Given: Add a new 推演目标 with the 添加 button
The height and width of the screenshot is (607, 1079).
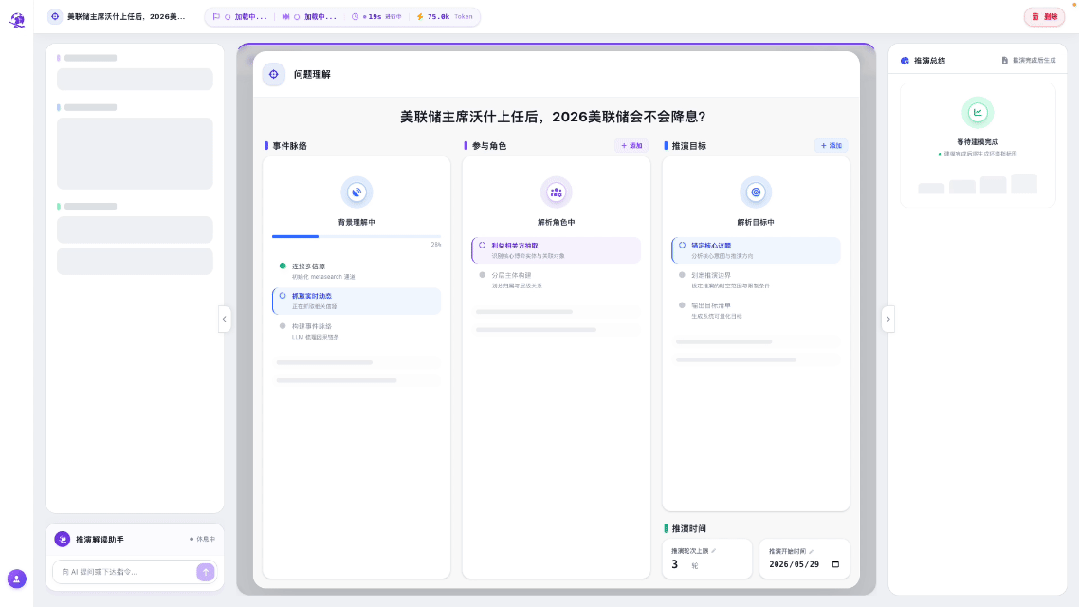Looking at the screenshot, I should coord(831,145).
